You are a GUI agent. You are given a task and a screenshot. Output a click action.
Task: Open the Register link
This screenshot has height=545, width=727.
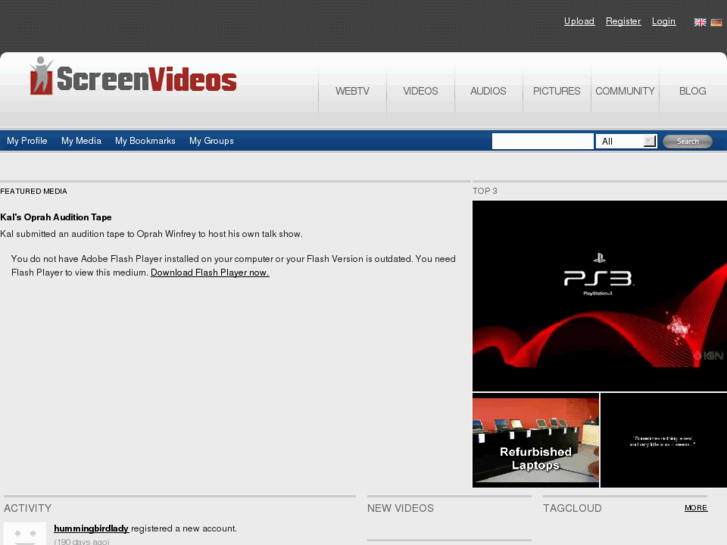click(x=623, y=21)
